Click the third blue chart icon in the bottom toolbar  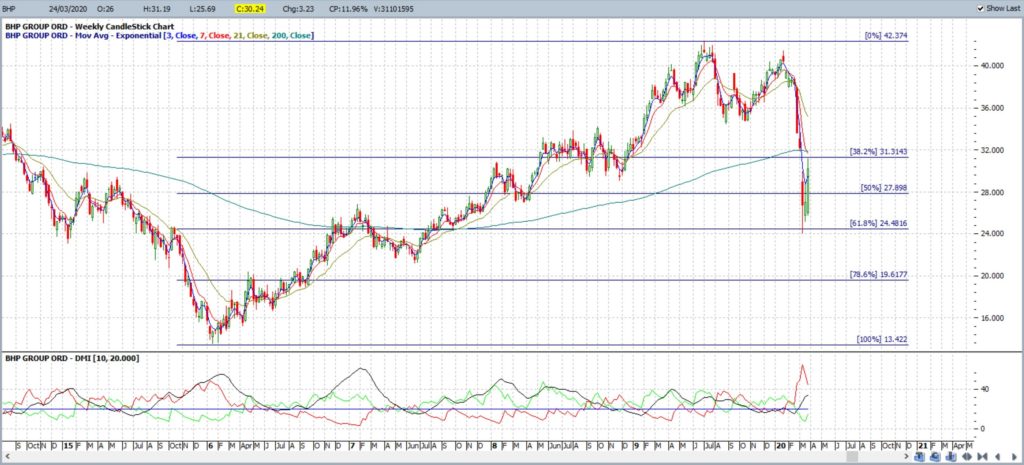tap(951, 457)
